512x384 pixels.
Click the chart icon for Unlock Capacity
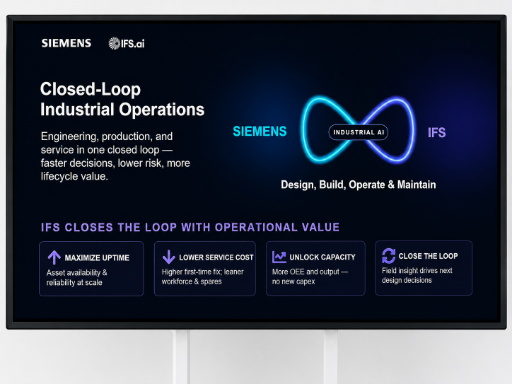pyautogui.click(x=279, y=257)
